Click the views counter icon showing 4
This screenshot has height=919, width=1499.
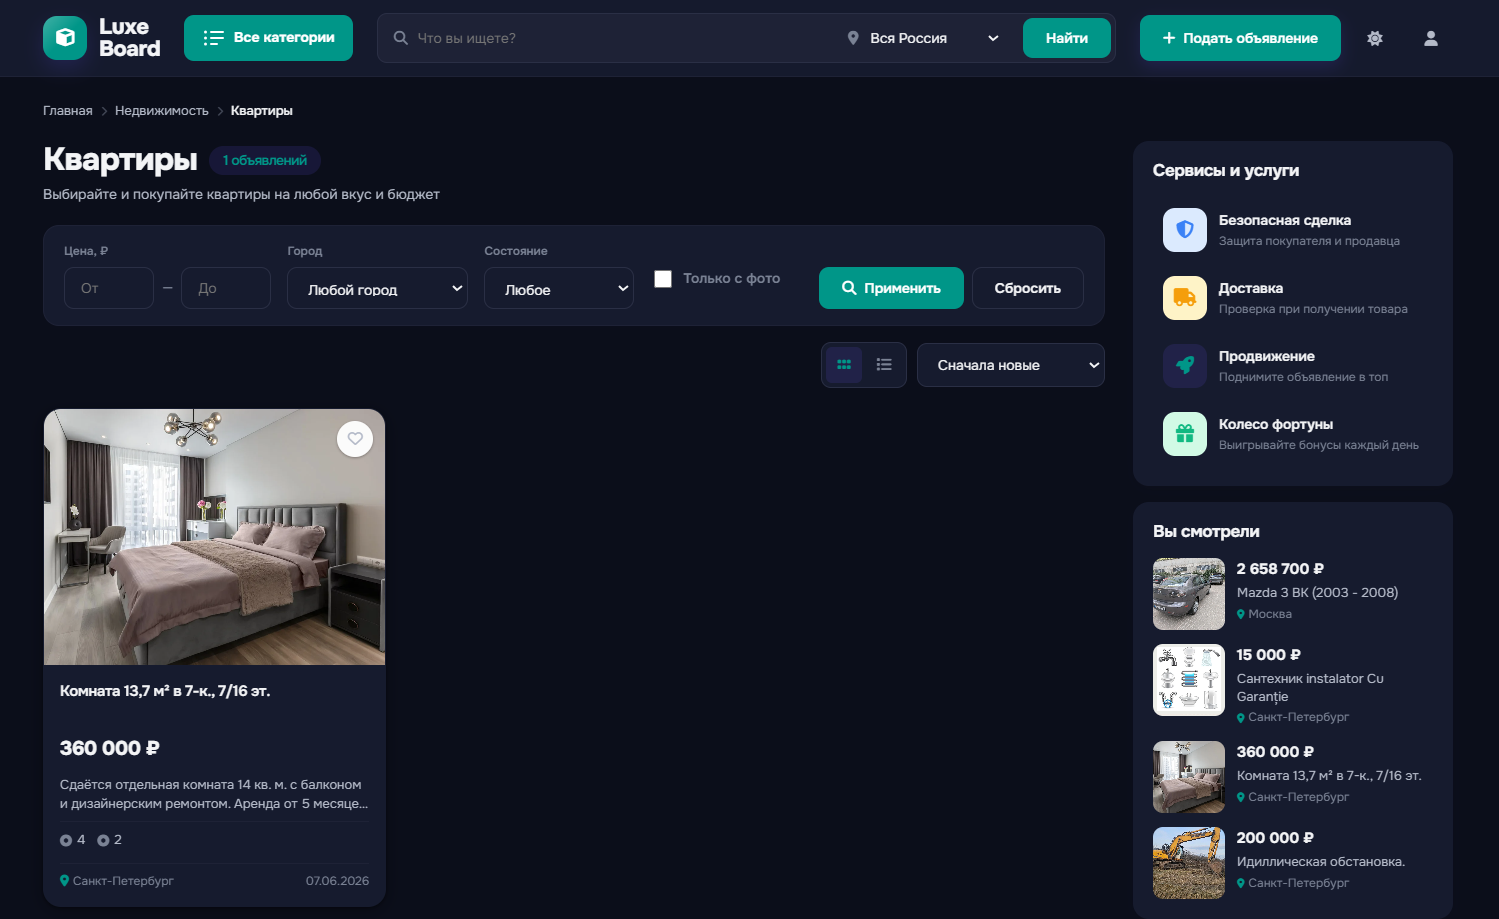[x=66, y=840]
